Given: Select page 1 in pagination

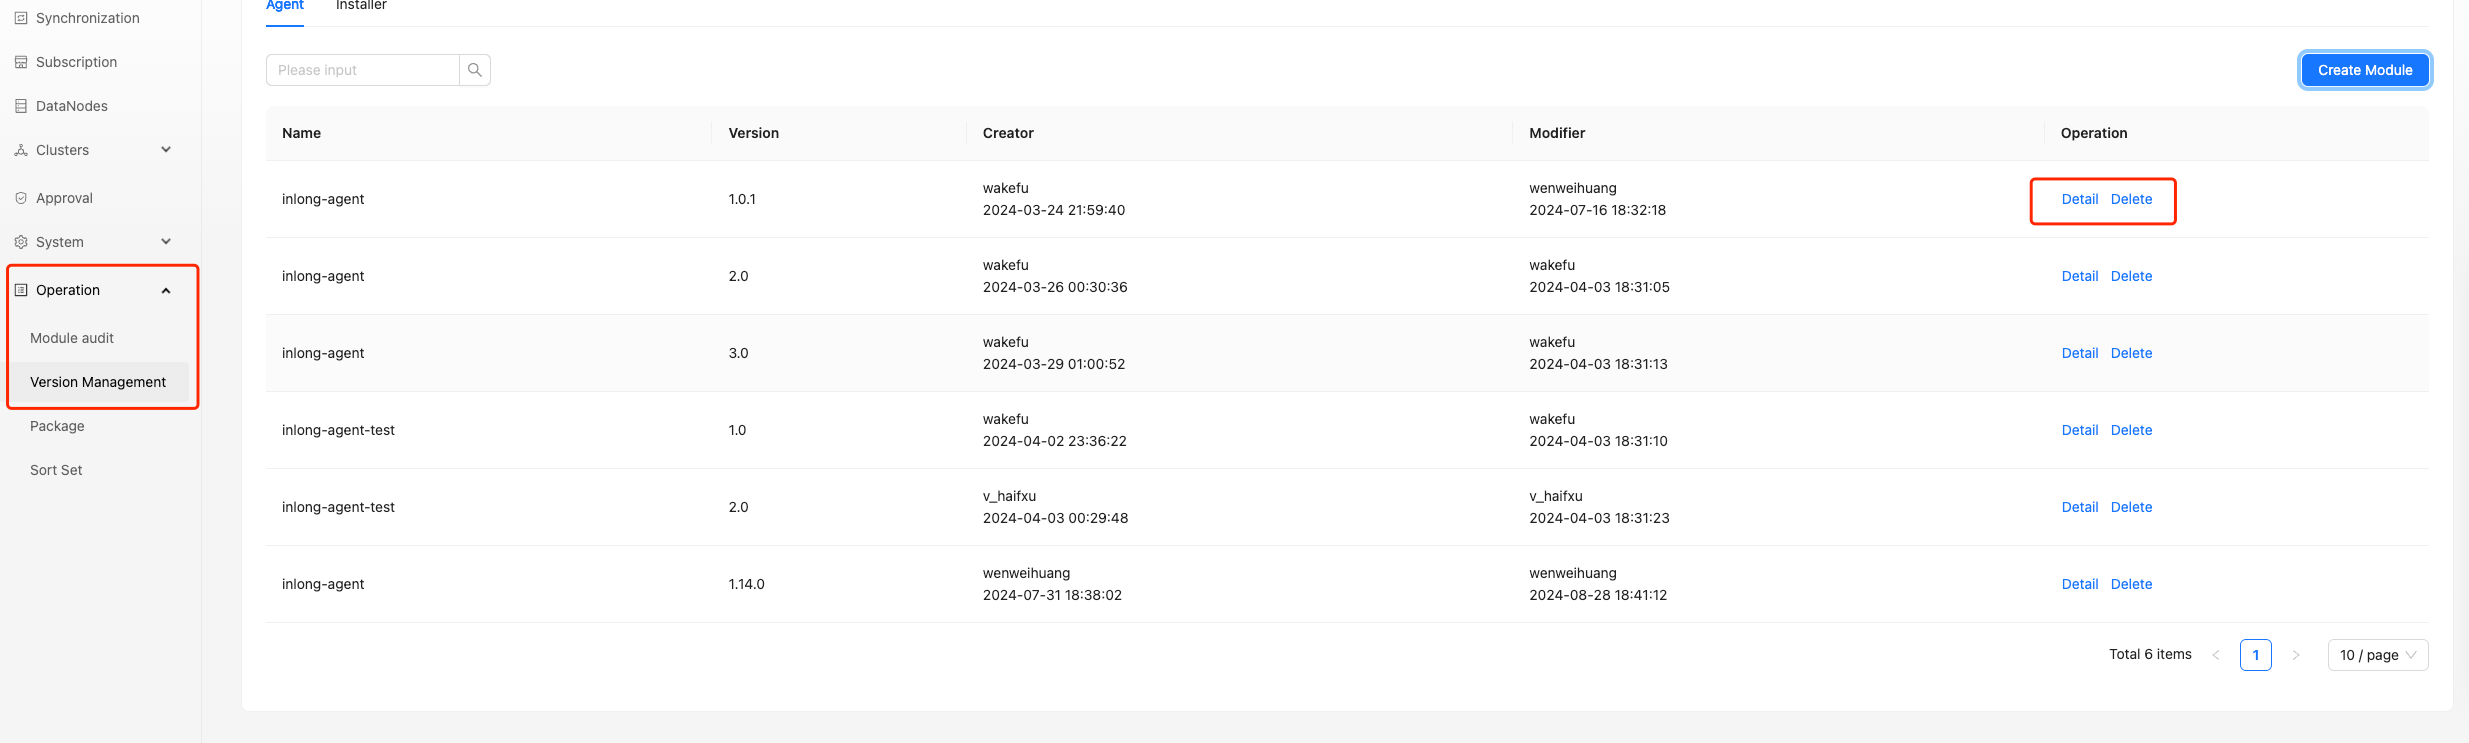Looking at the screenshot, I should coord(2255,655).
